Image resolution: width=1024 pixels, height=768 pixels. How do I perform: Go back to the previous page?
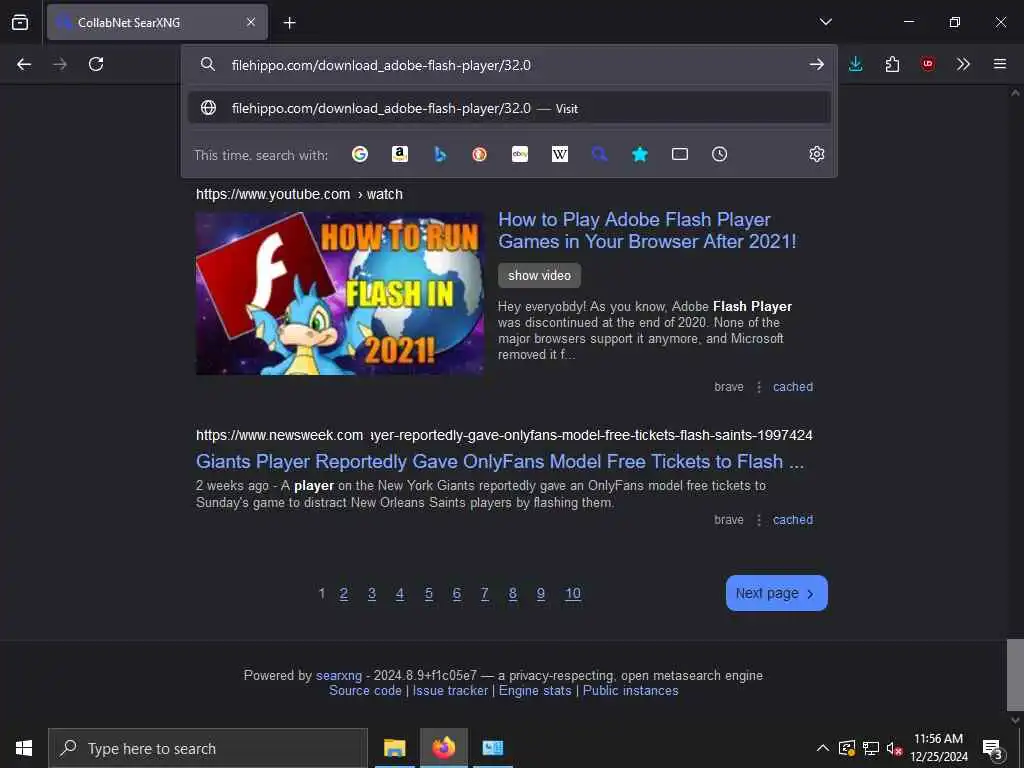tap(24, 64)
